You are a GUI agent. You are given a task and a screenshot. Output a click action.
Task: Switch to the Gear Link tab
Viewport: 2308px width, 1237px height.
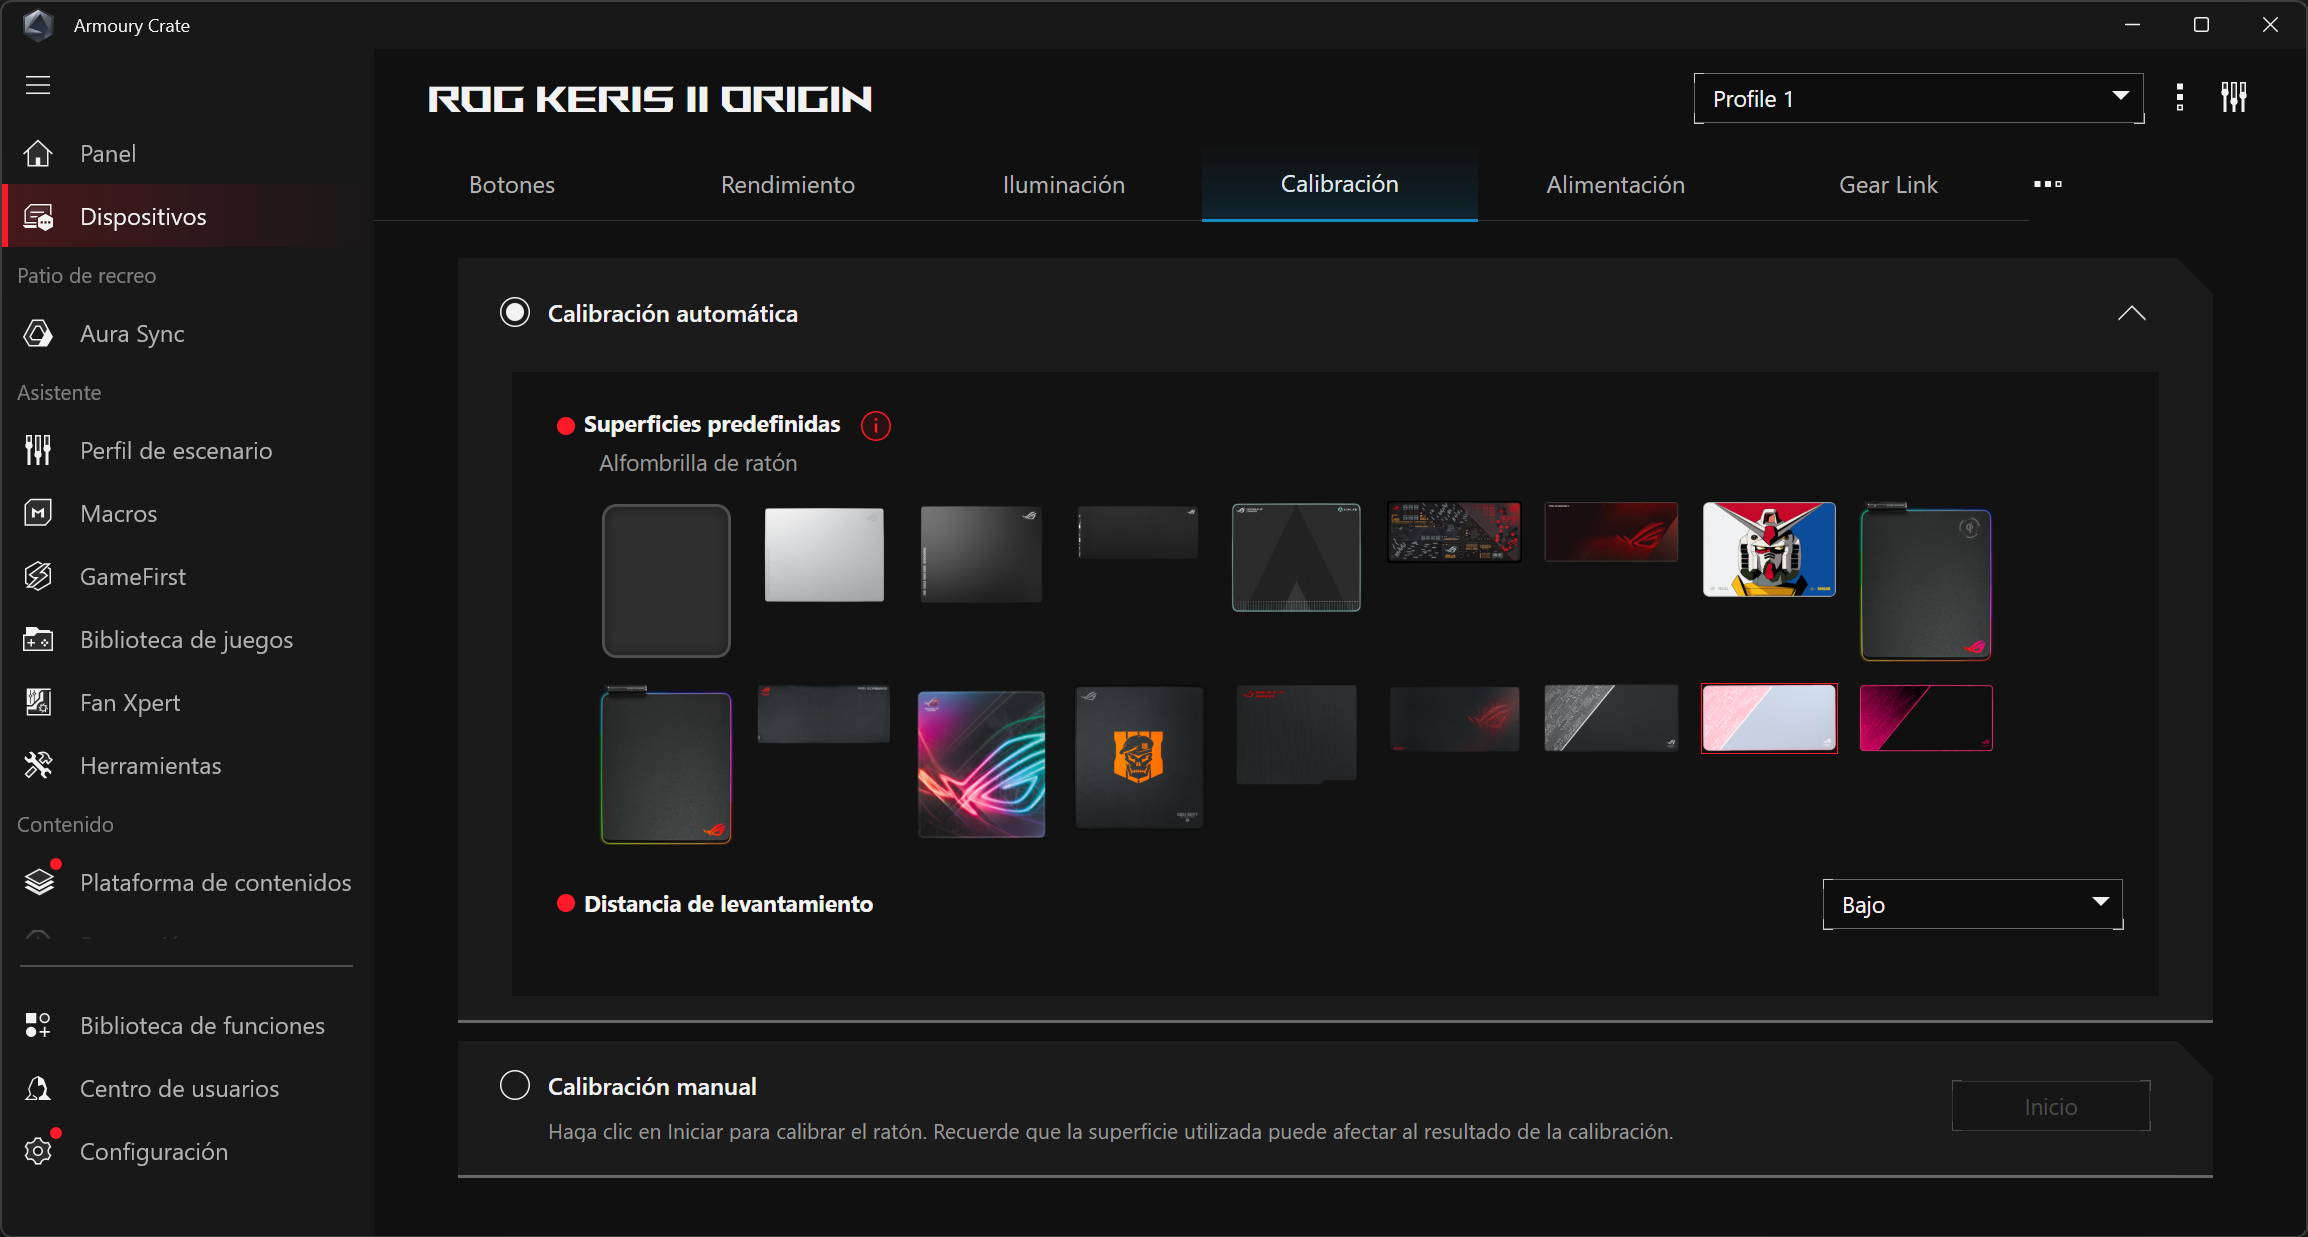pos(1889,185)
